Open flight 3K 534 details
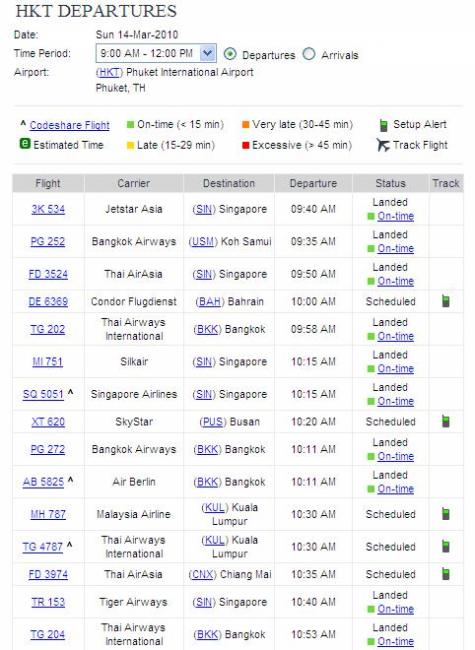The width and height of the screenshot is (475, 650). pyautogui.click(x=48, y=209)
